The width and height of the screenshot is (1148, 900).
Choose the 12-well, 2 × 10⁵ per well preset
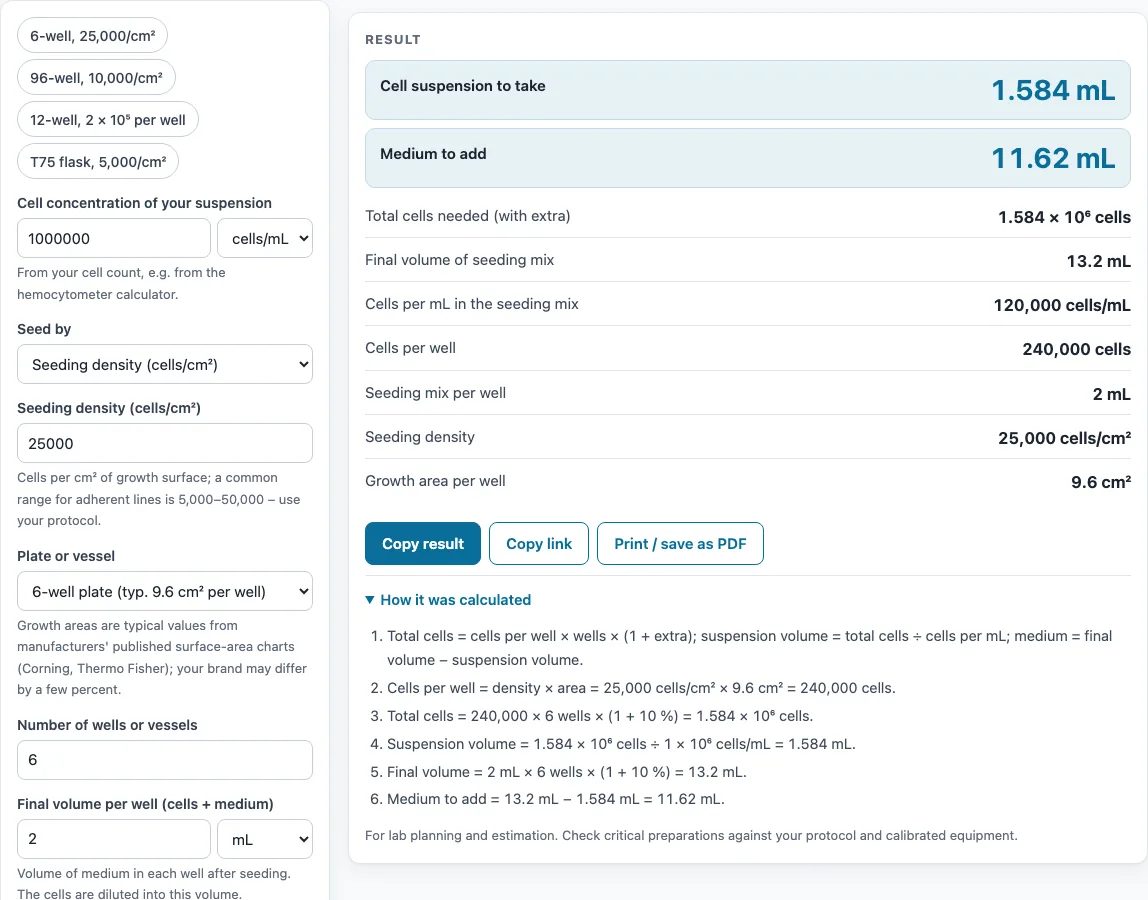(x=108, y=119)
